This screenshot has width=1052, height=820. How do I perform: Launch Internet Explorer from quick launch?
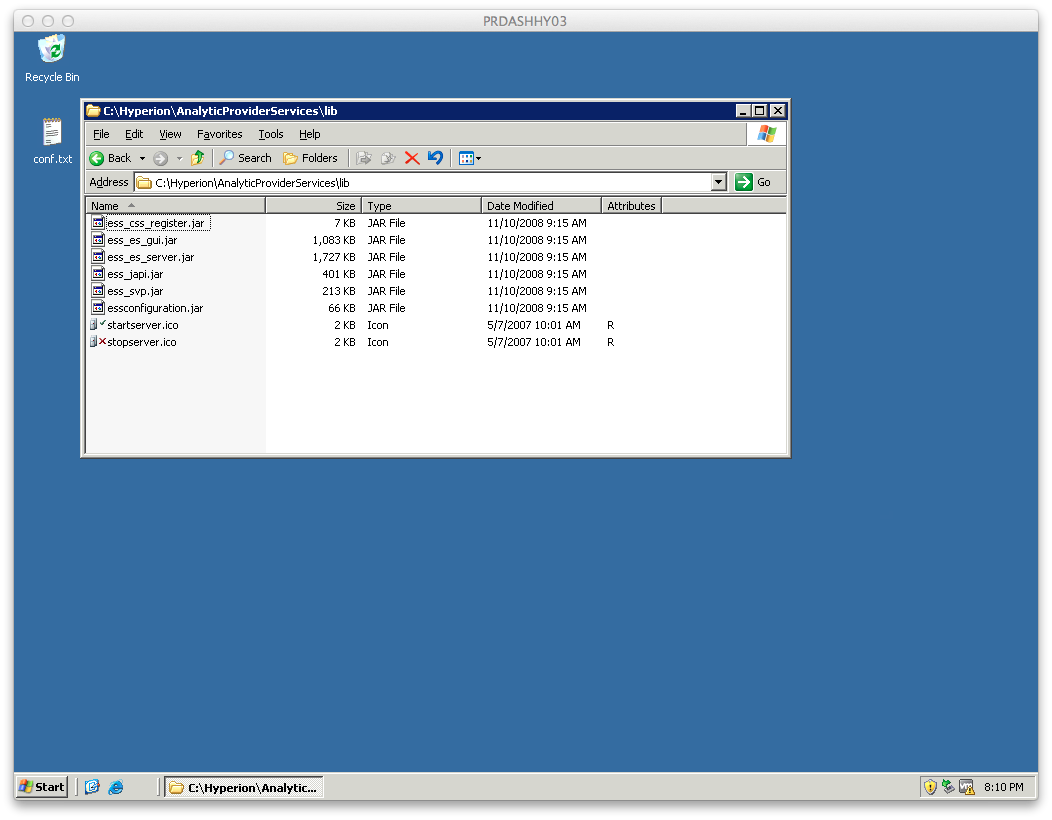(116, 787)
